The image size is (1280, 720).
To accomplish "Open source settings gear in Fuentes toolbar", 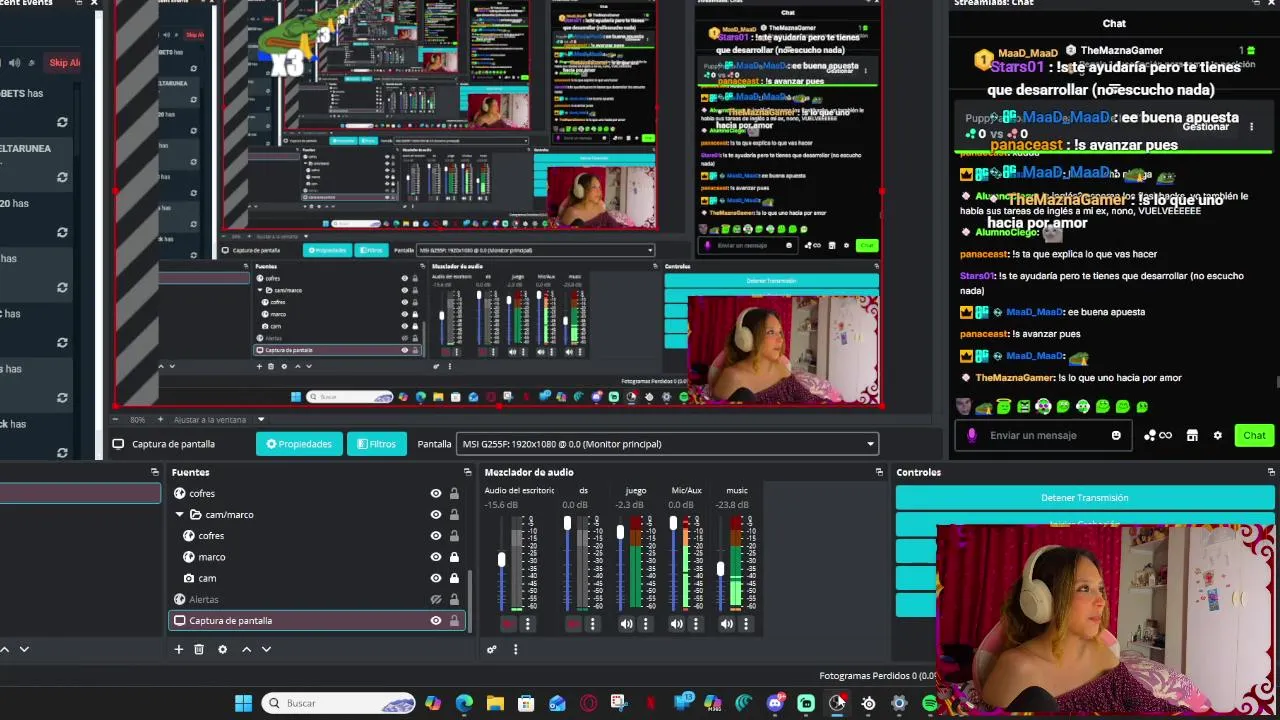I will click(222, 649).
